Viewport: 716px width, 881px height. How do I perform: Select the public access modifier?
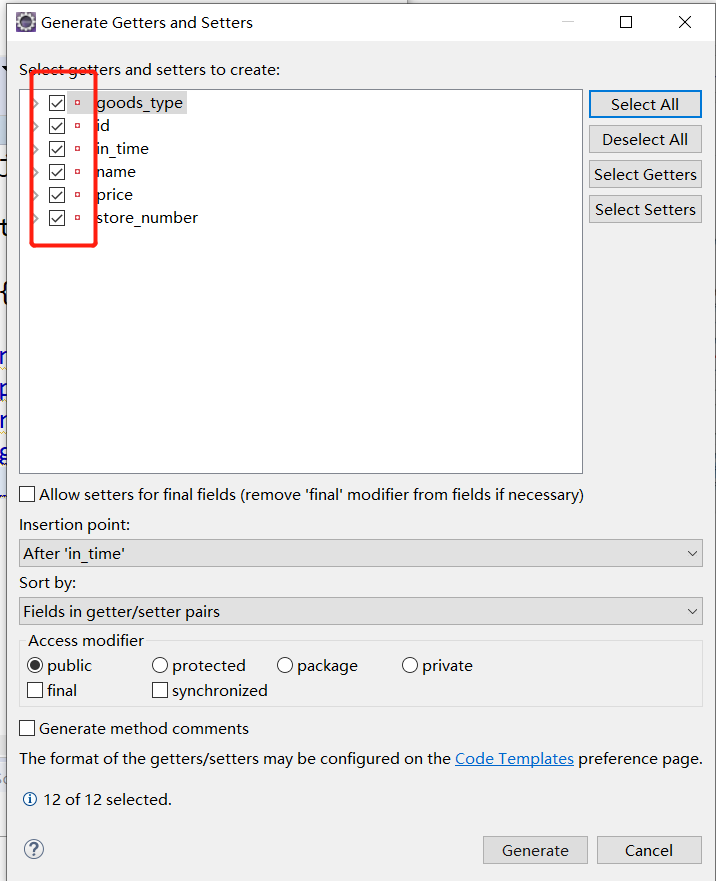pyautogui.click(x=35, y=665)
